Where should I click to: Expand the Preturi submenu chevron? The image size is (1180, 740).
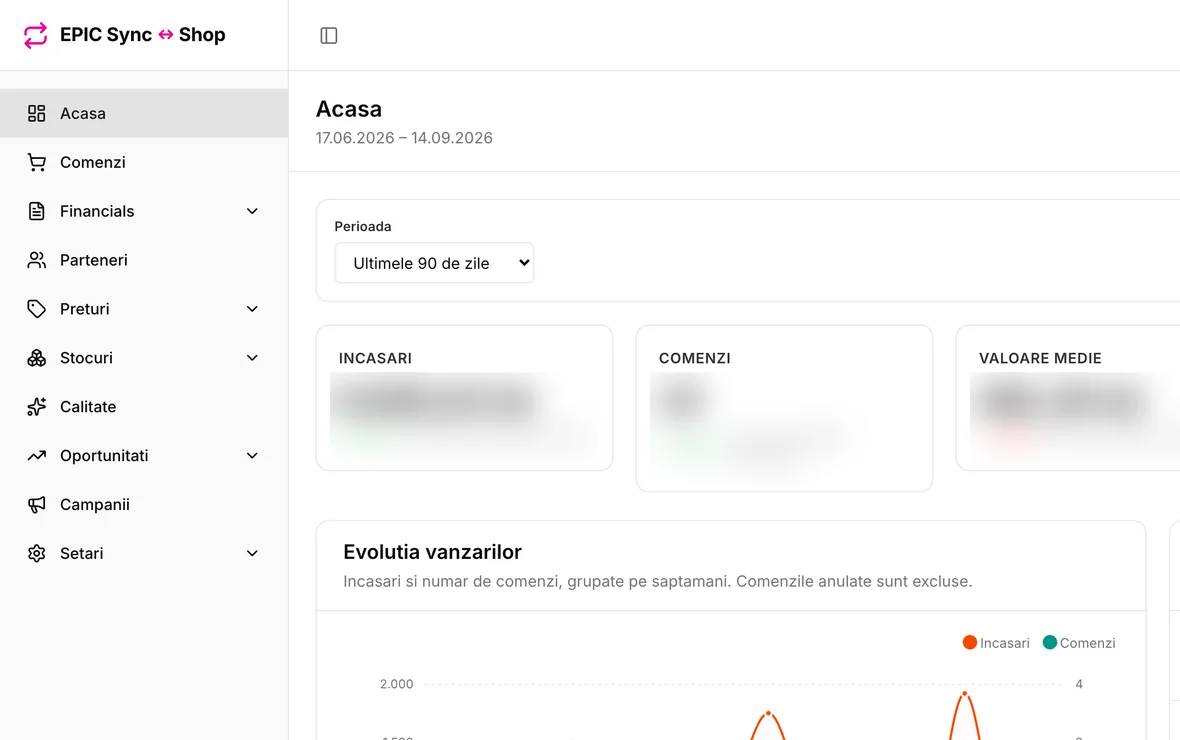click(252, 309)
